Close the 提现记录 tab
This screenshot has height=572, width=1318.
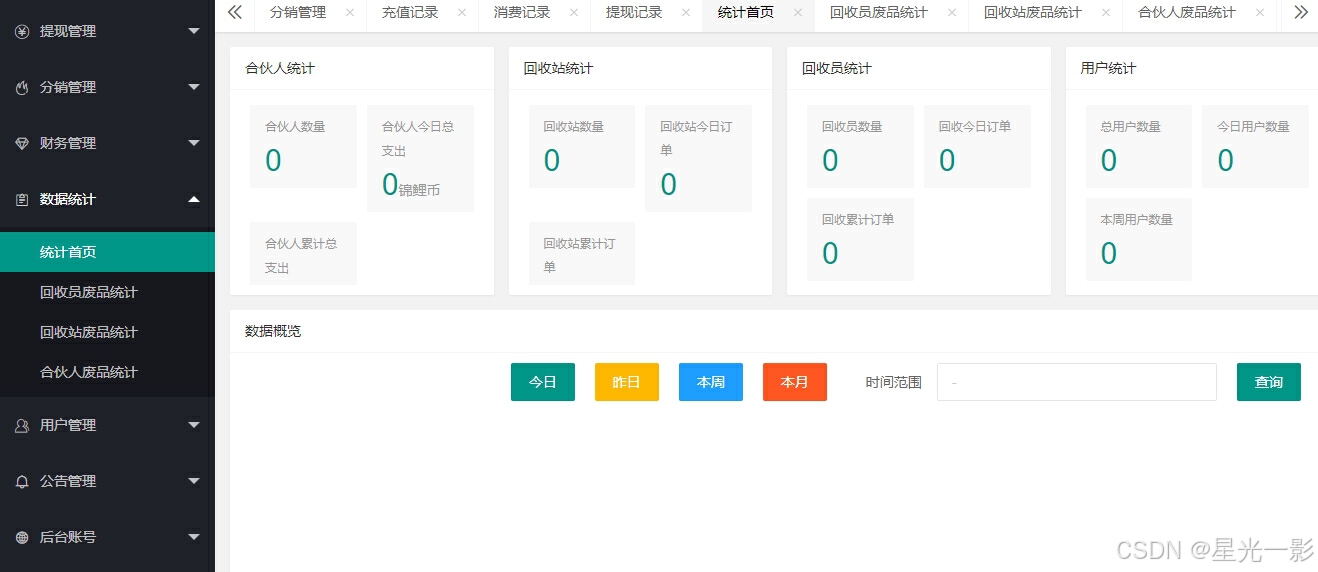(x=685, y=13)
